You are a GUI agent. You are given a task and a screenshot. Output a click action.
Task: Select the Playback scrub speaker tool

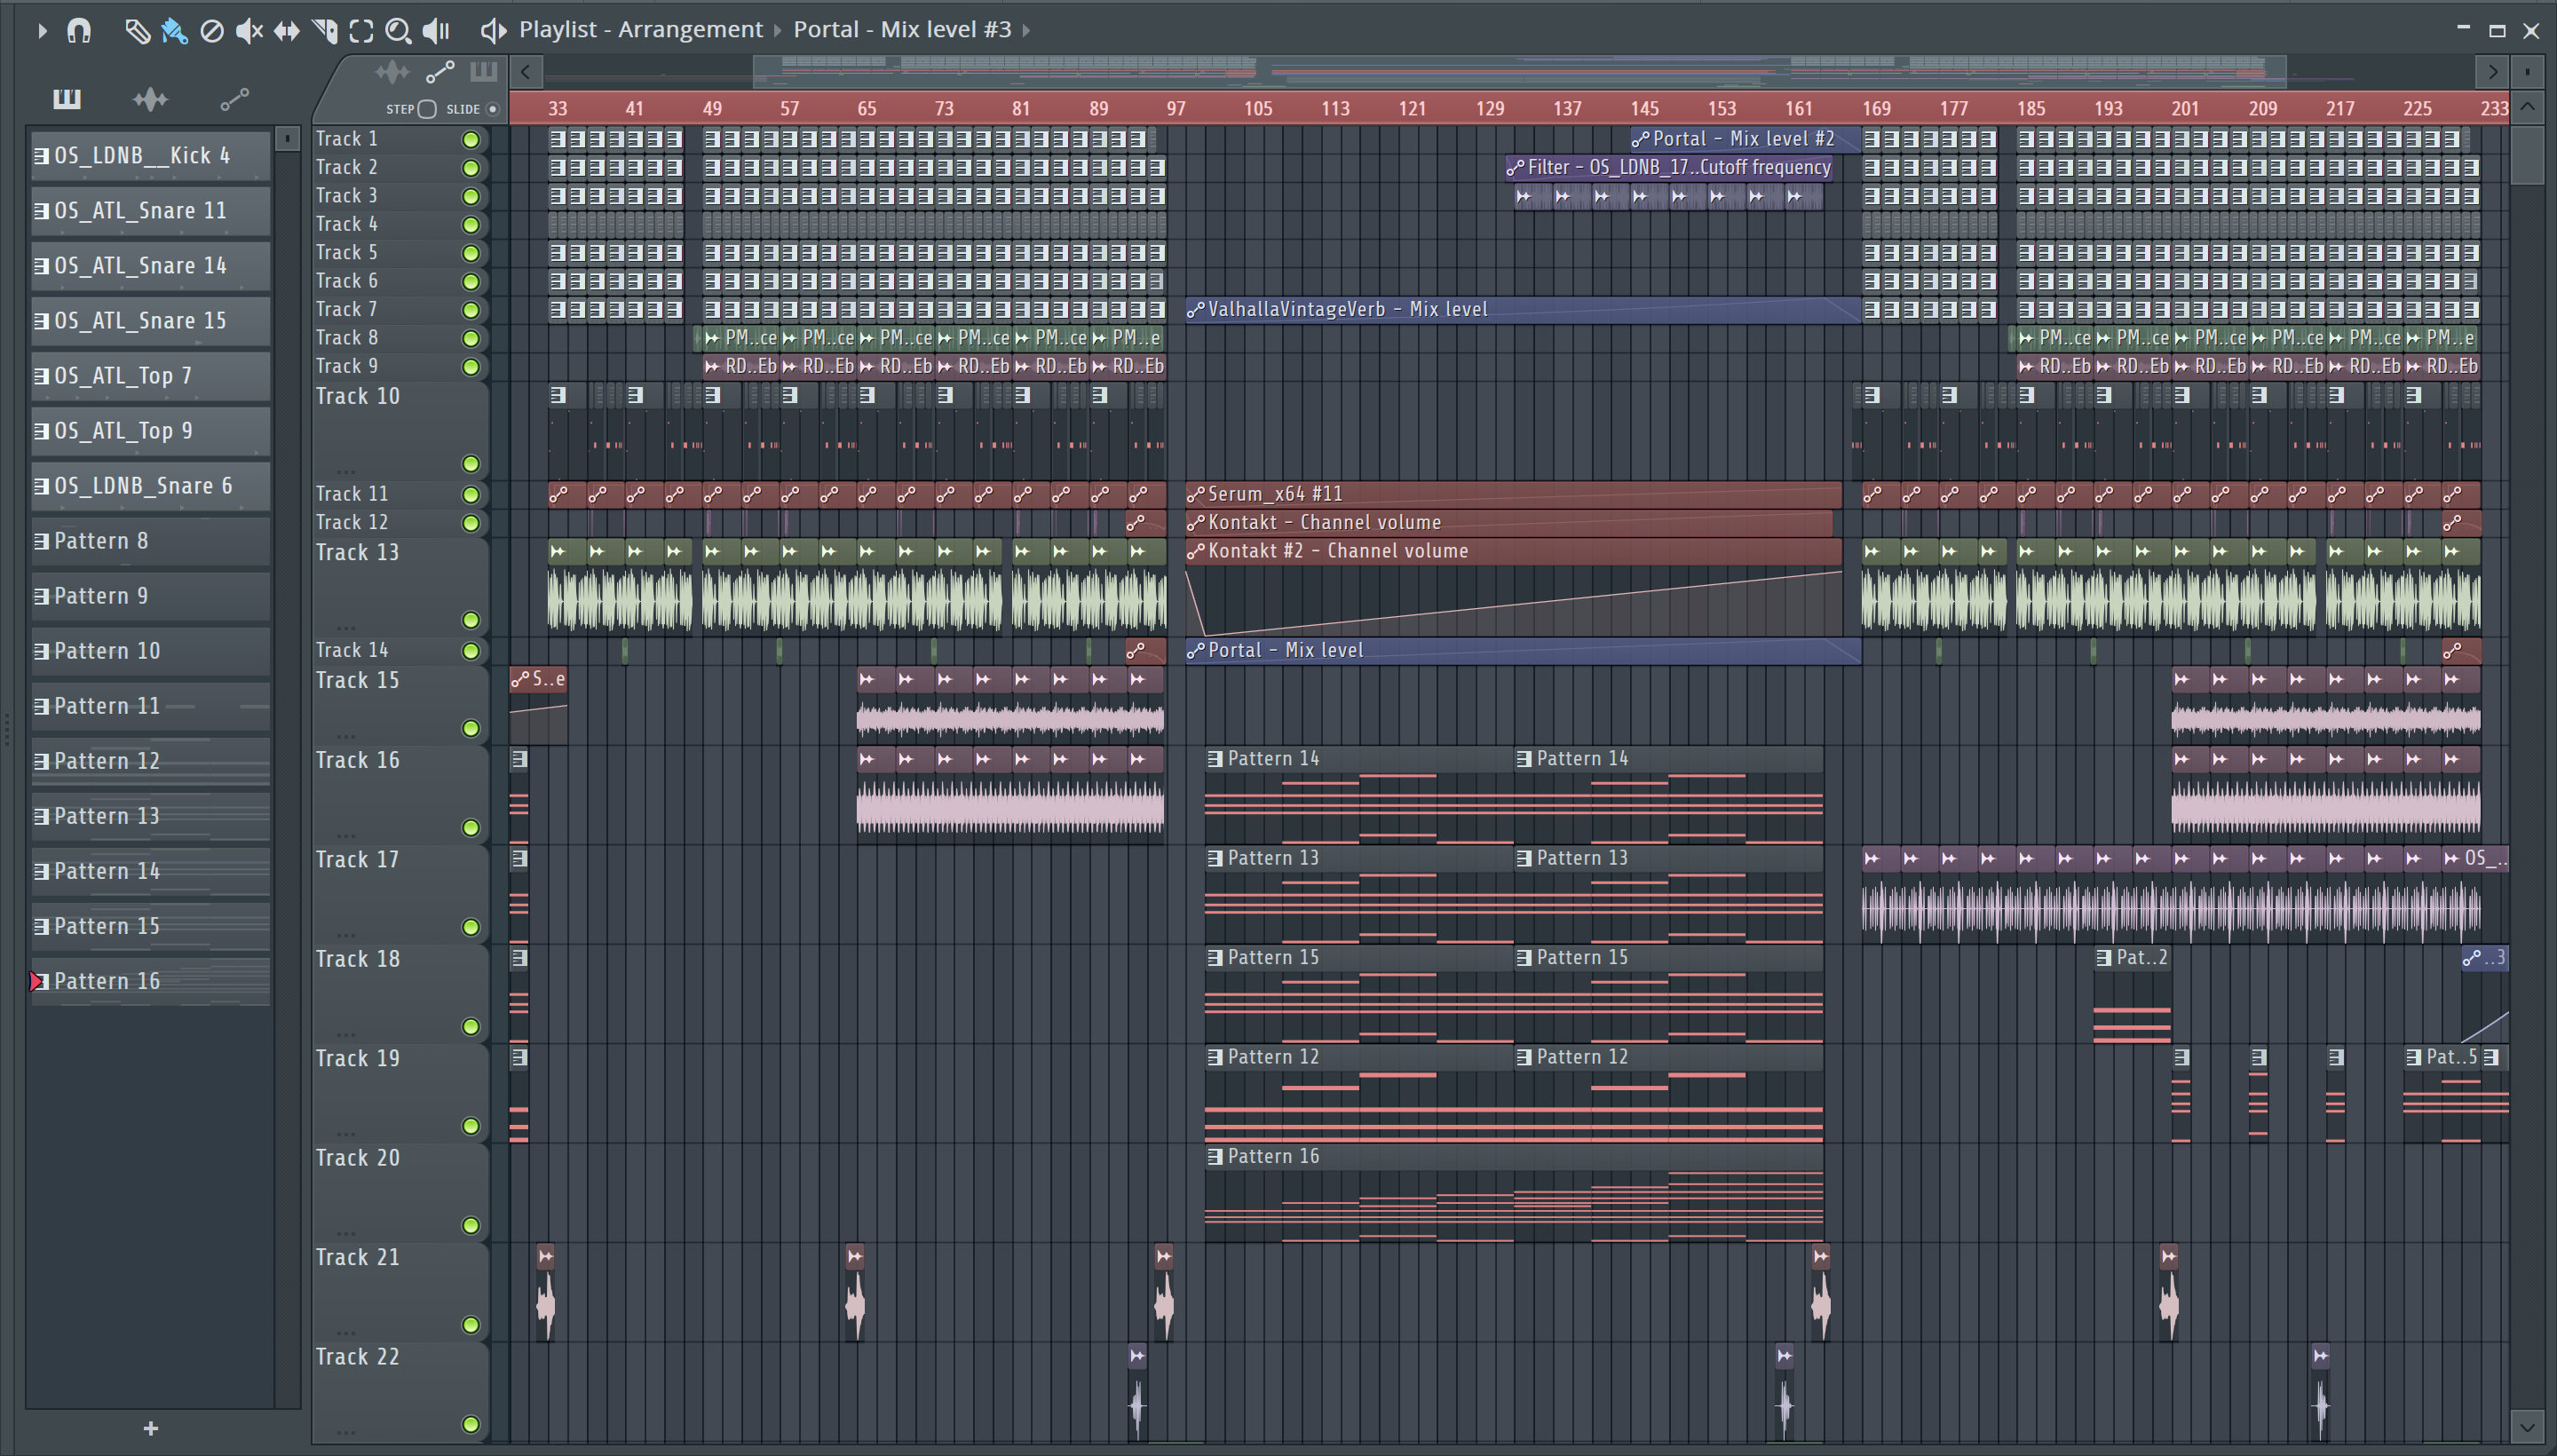436,31
